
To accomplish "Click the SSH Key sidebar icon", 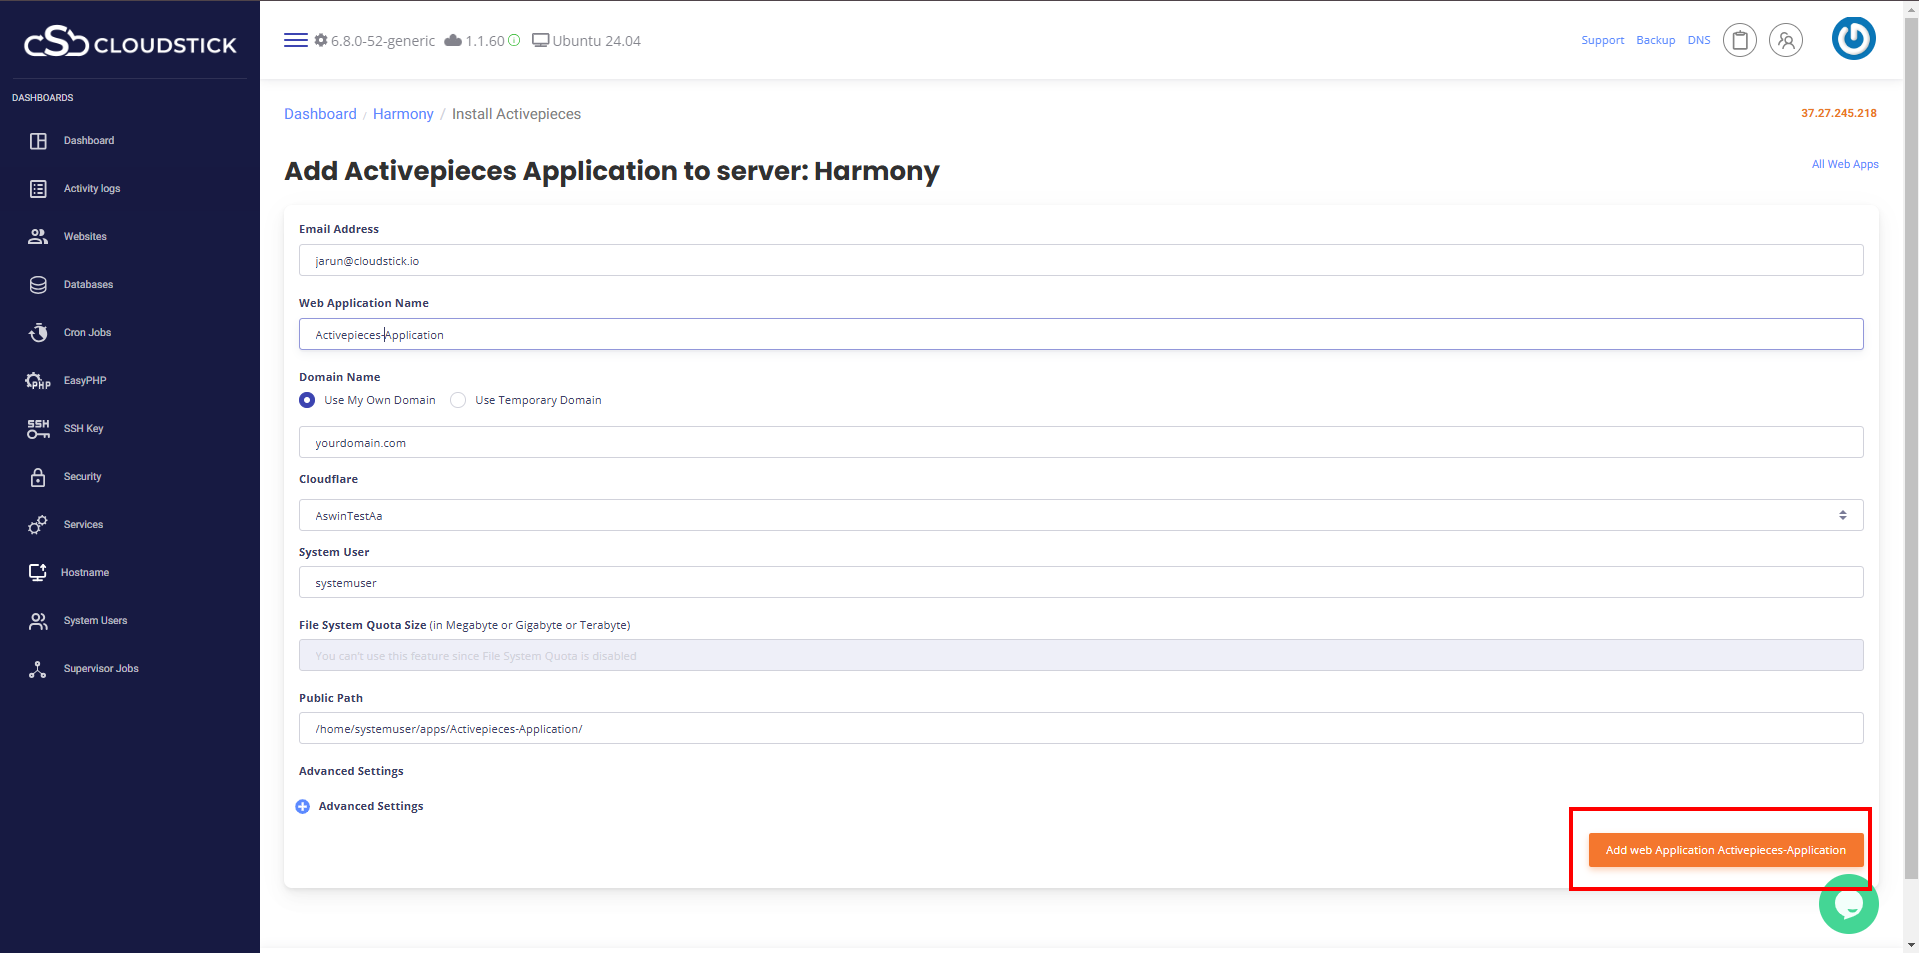I will [x=38, y=428].
